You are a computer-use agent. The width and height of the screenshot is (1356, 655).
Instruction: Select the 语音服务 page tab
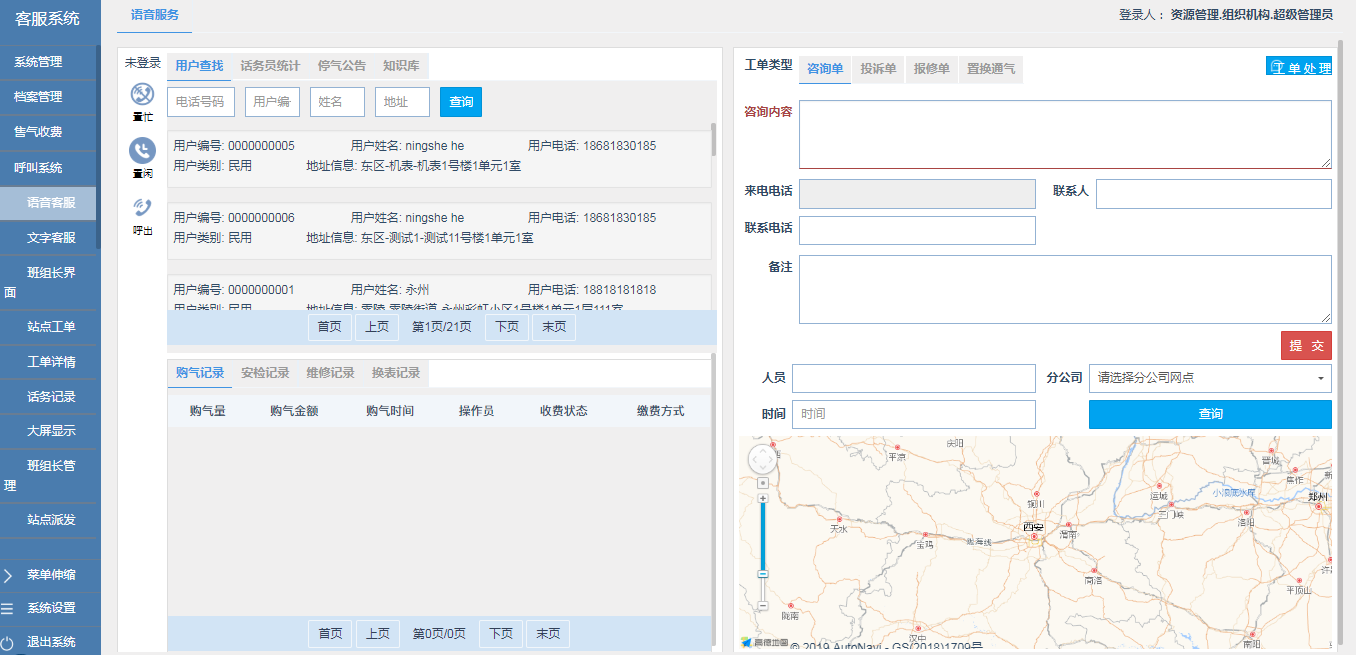point(154,16)
